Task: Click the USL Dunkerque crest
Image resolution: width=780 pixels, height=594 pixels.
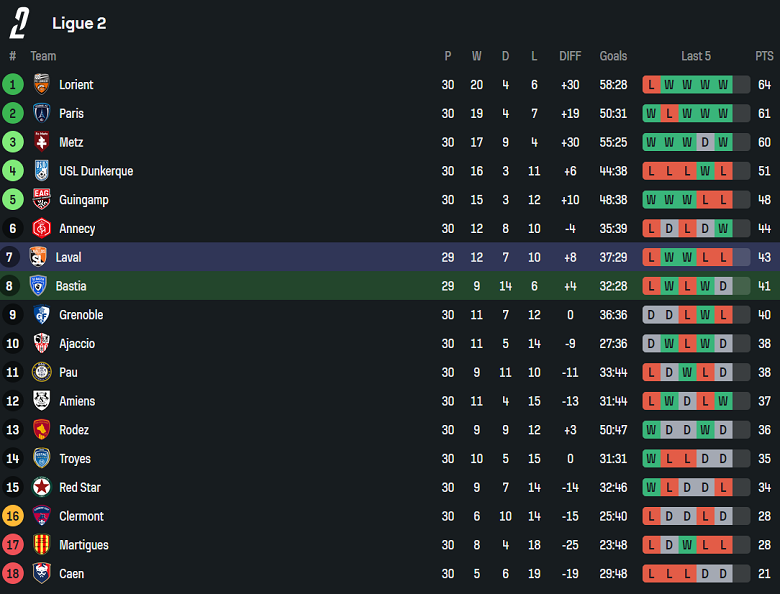Action: (41, 171)
